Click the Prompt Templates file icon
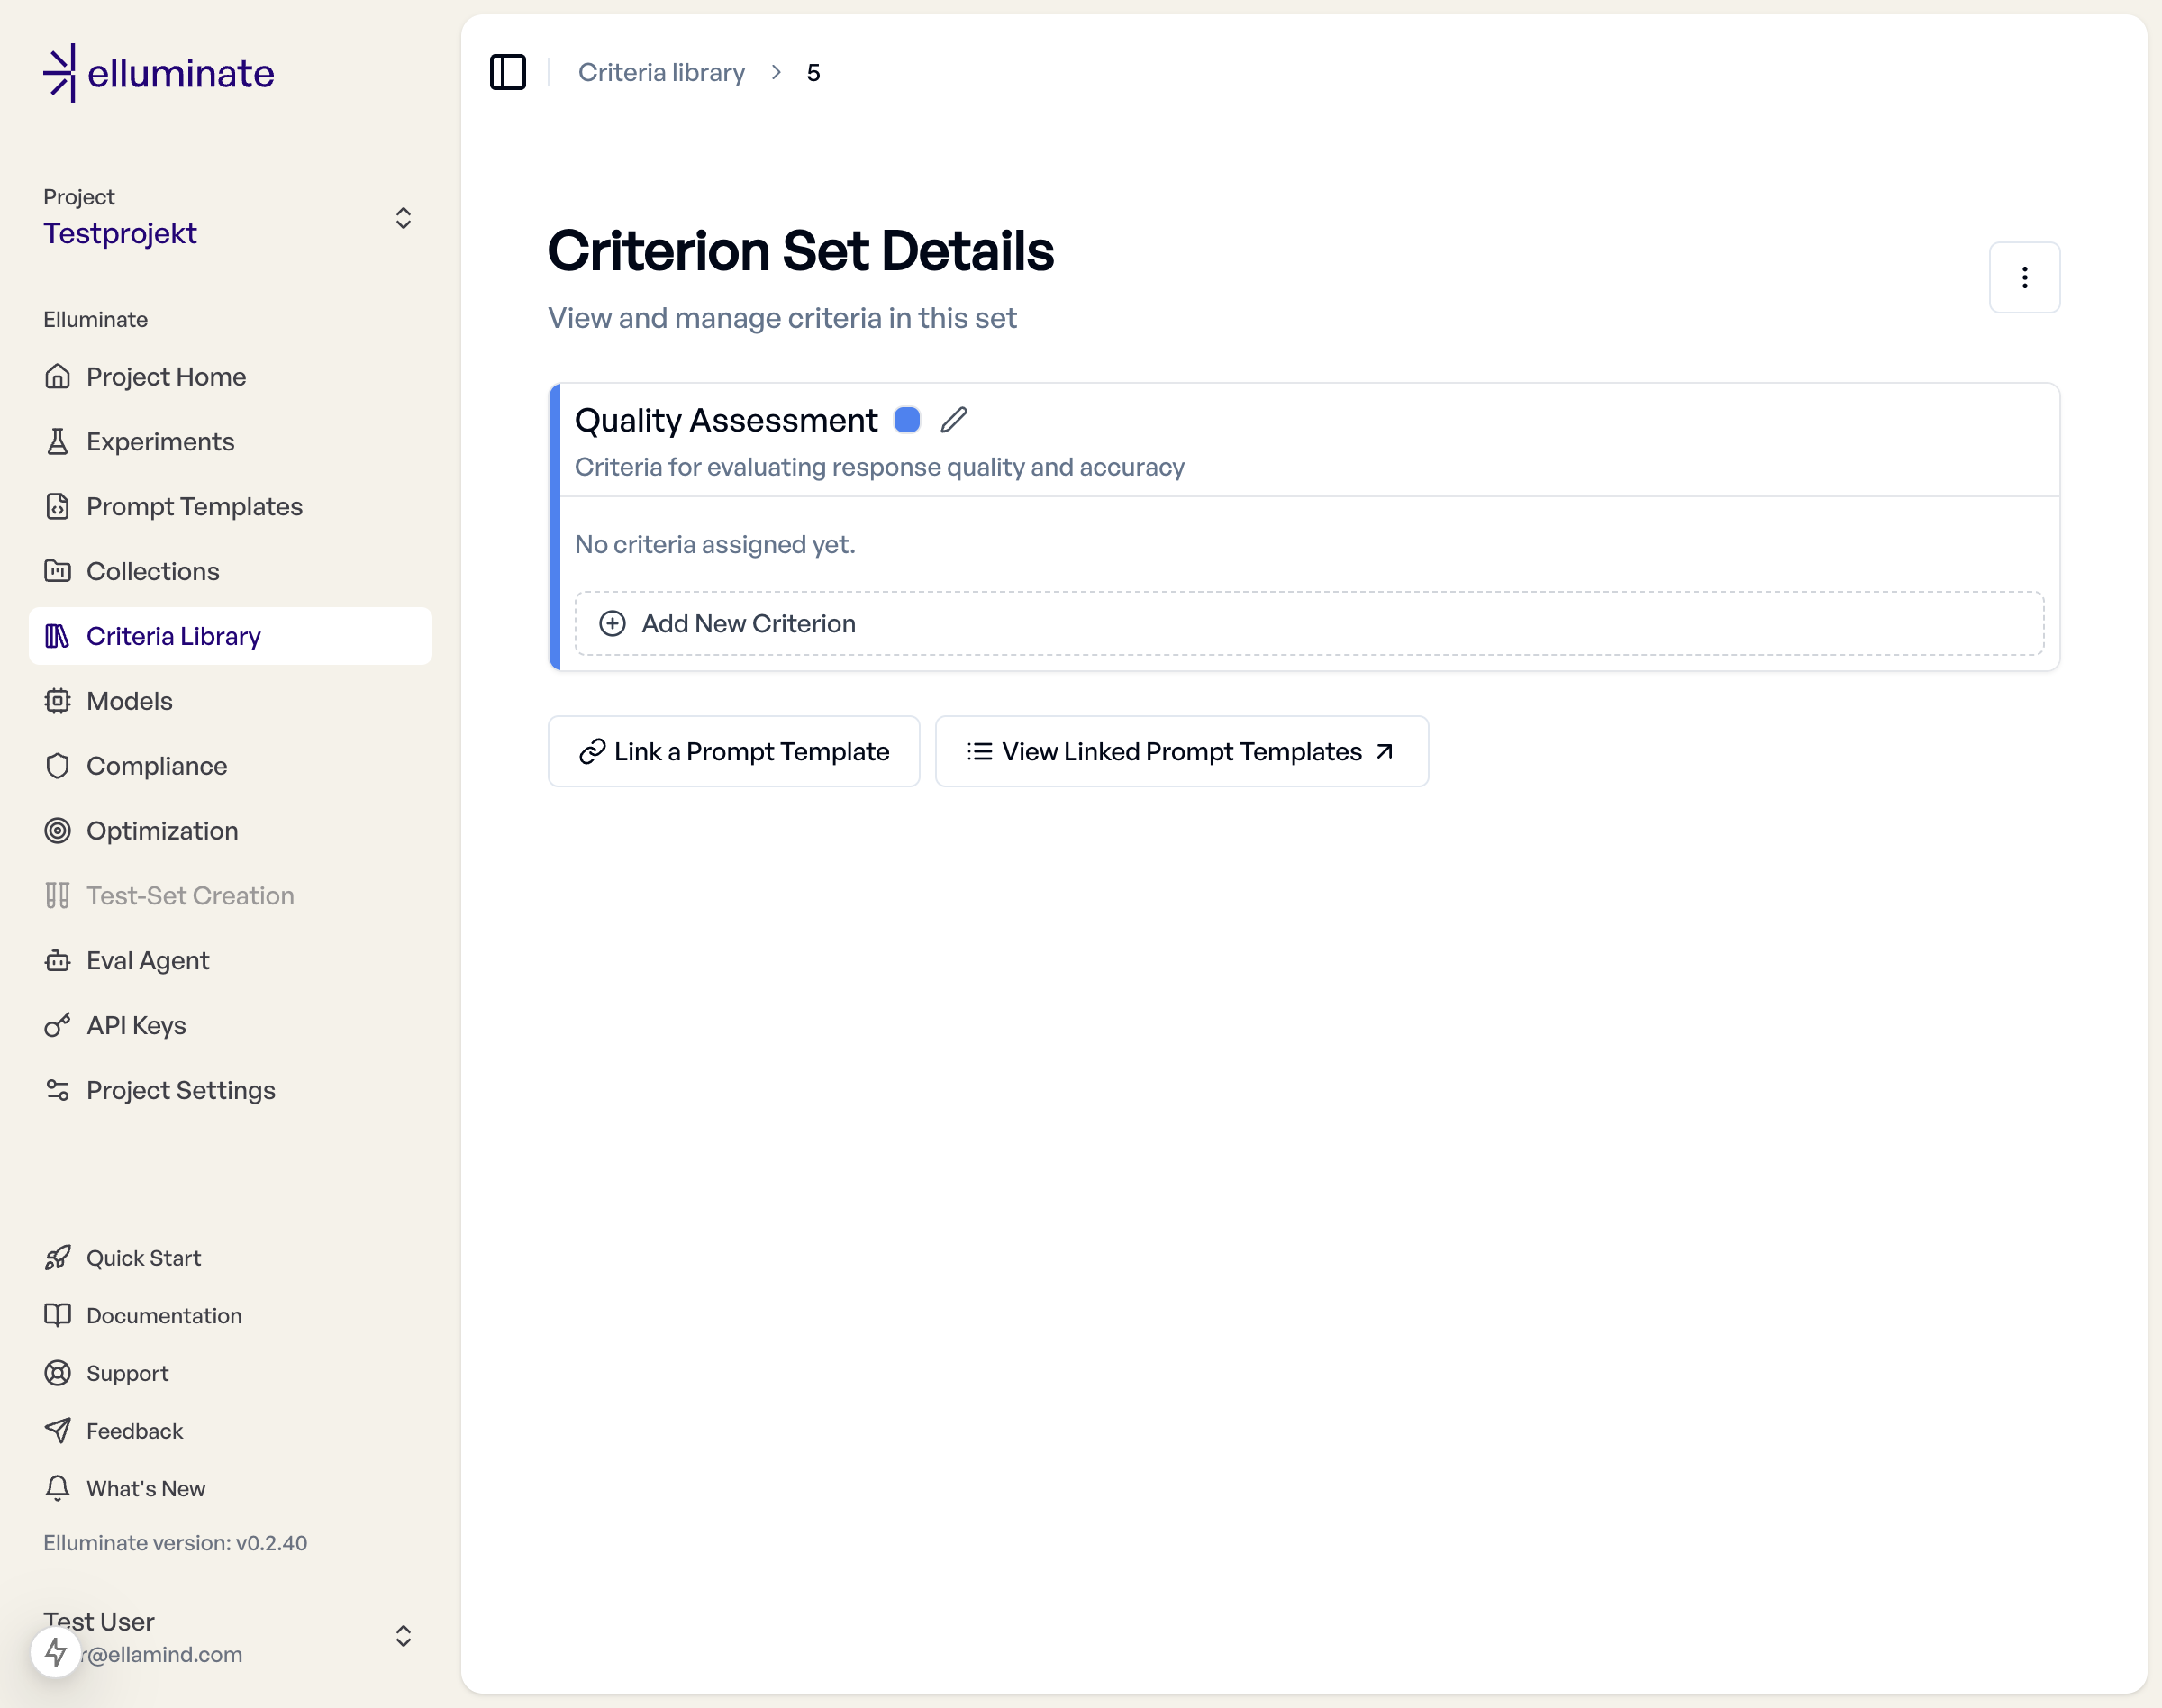The width and height of the screenshot is (2162, 1708). 58,507
